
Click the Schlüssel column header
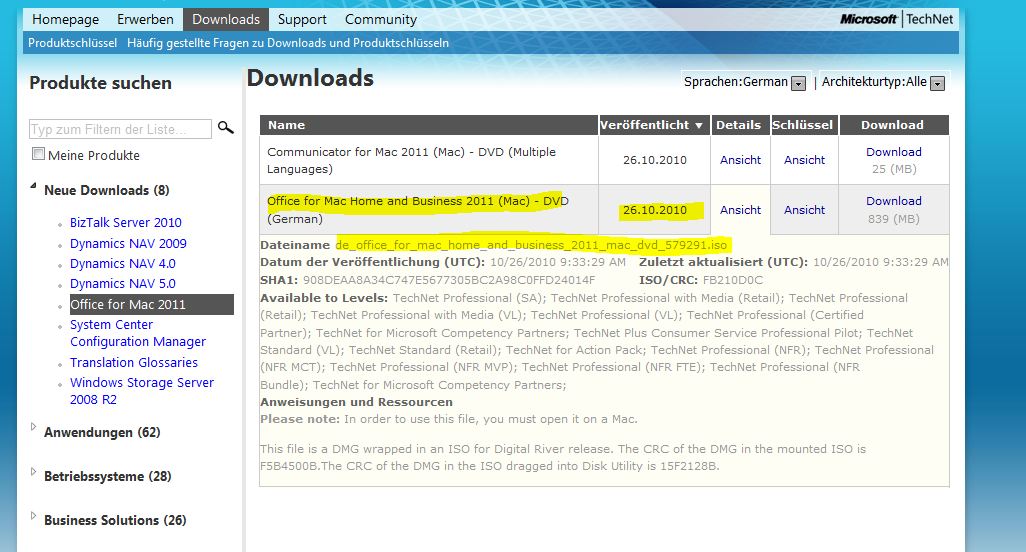pos(802,125)
